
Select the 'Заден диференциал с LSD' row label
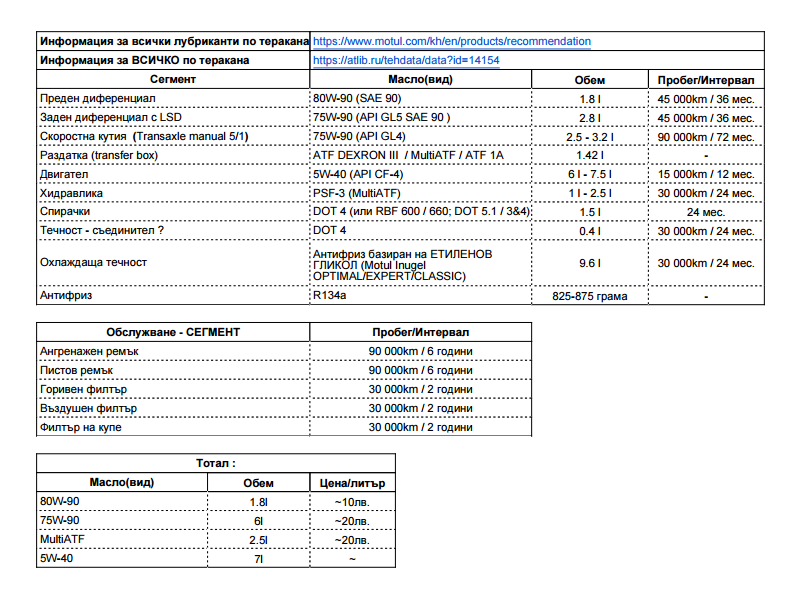point(173,117)
